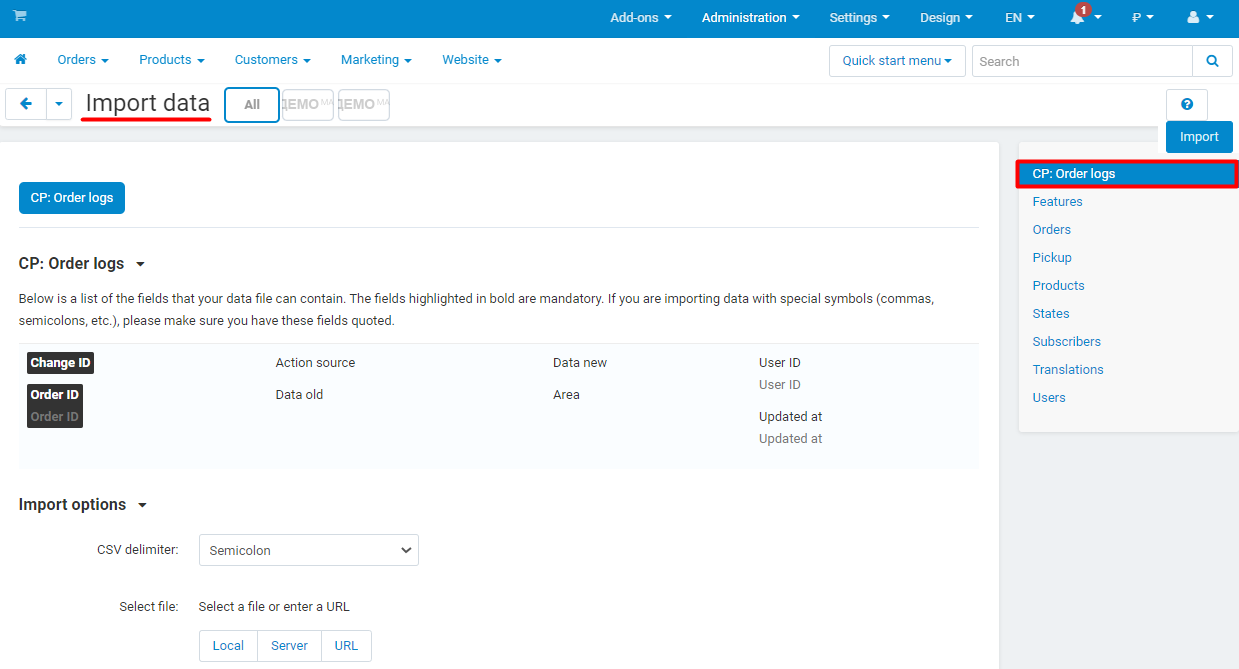This screenshot has width=1239, height=669.
Task: Select the All storefronts tab
Action: (252, 105)
